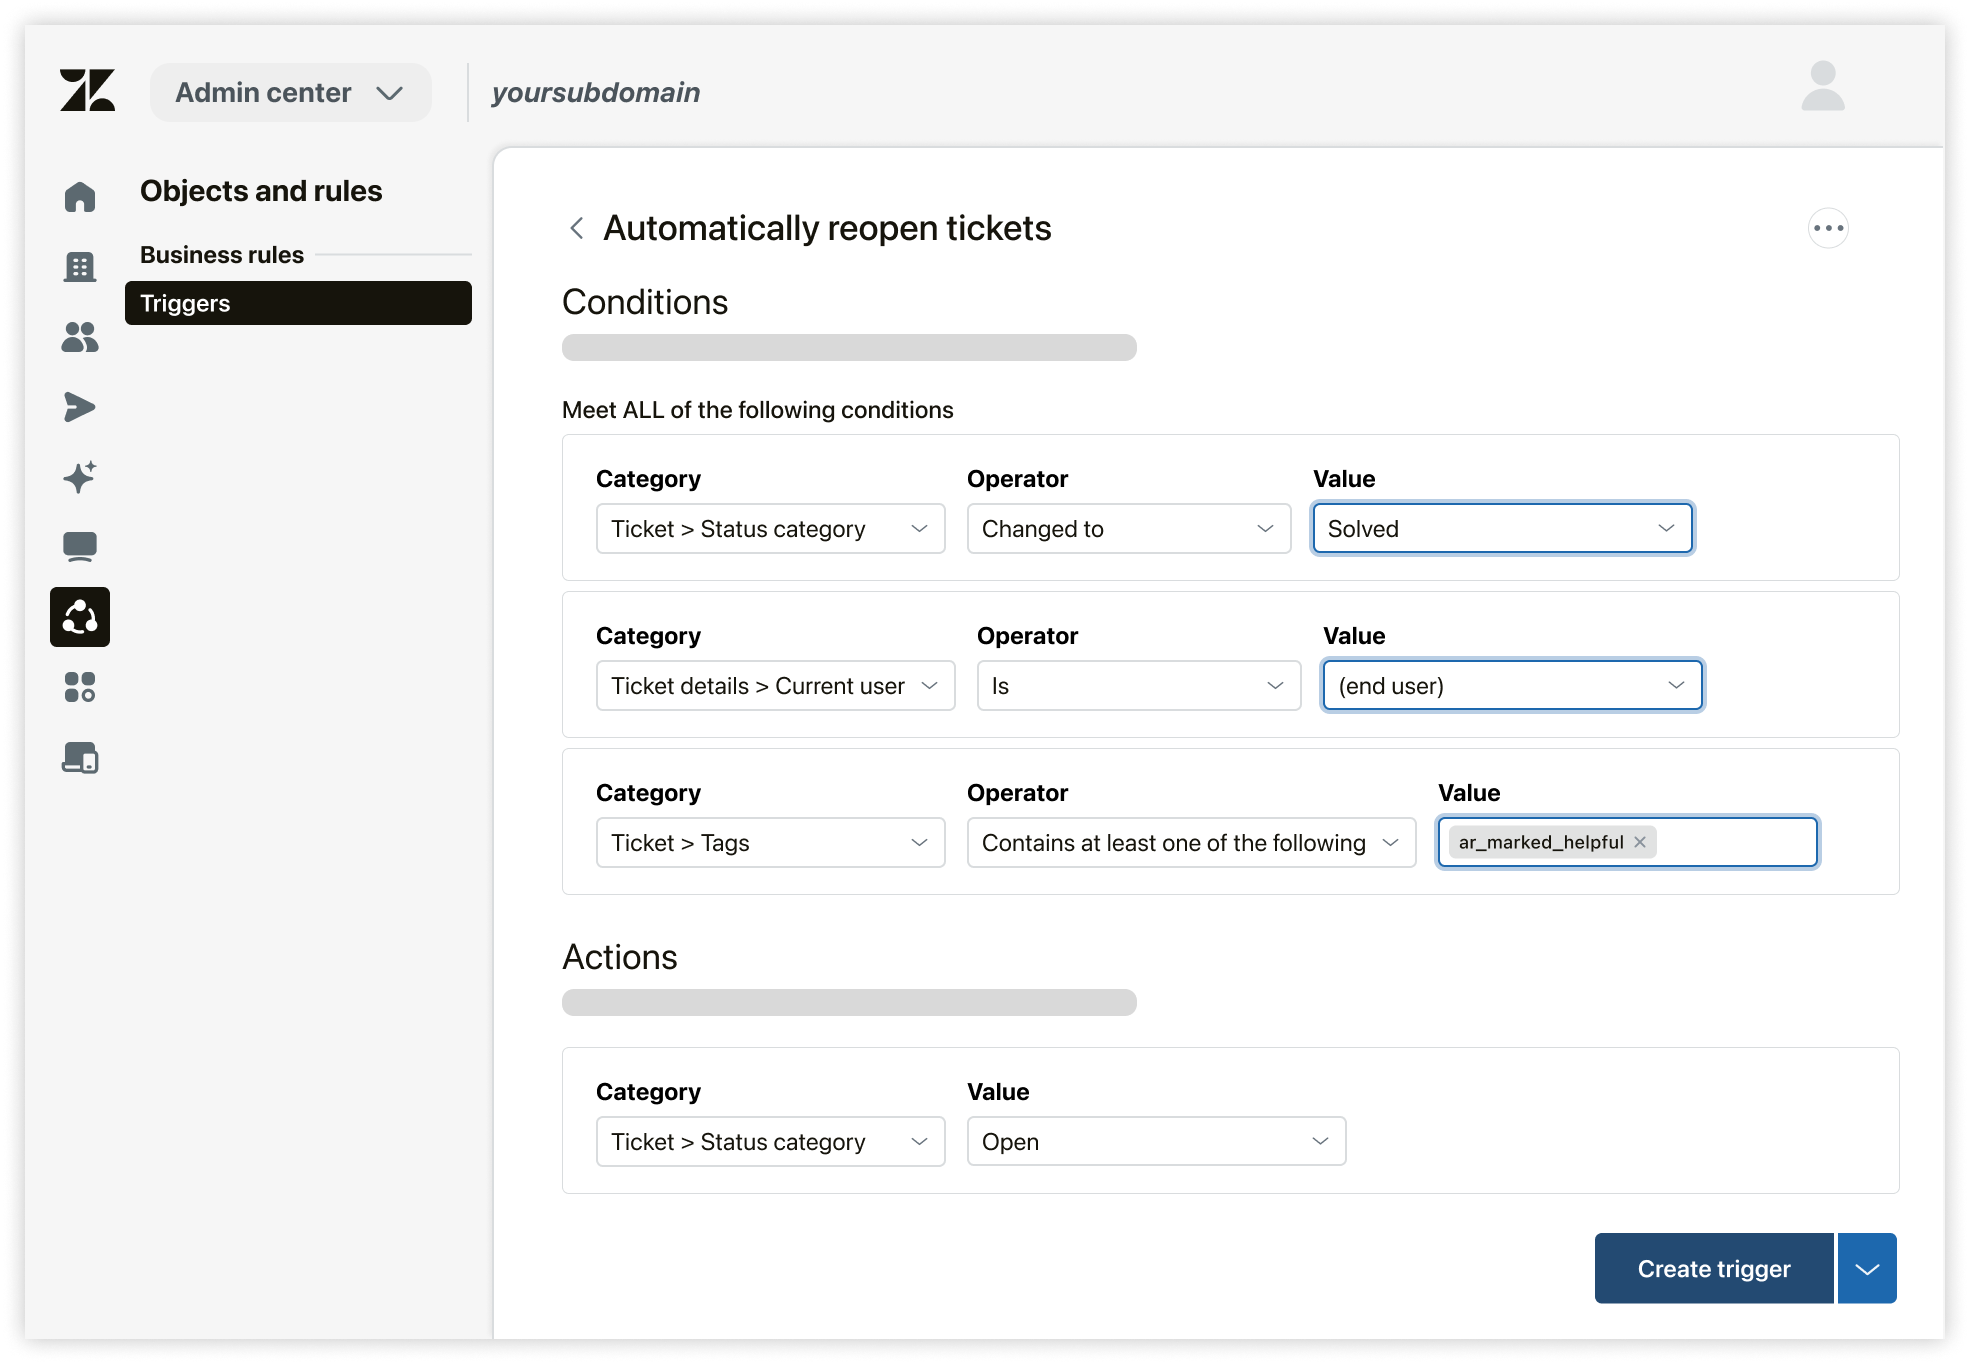Click the Automatically reopen tickets title
This screenshot has width=1970, height=1364.
[827, 228]
